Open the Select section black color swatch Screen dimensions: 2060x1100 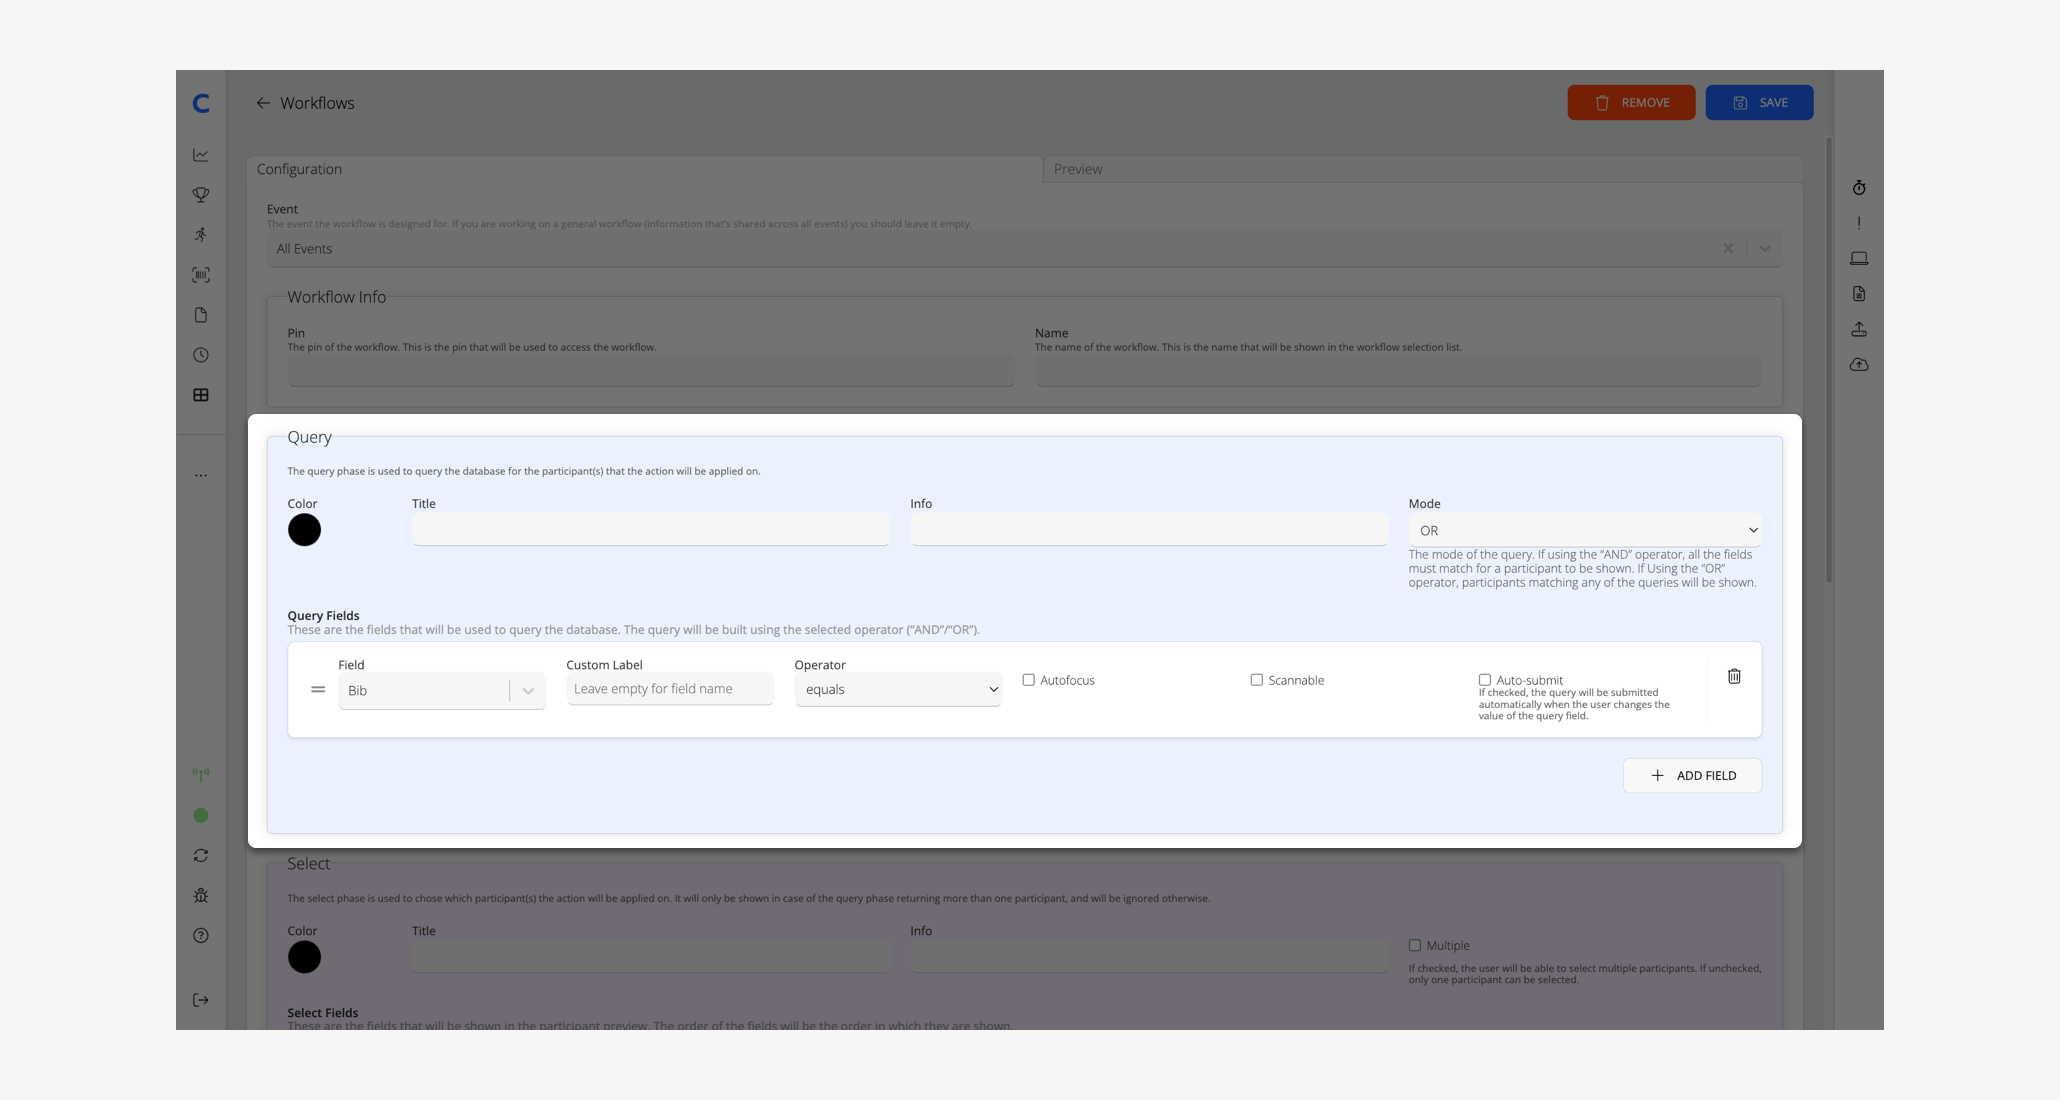(x=304, y=957)
